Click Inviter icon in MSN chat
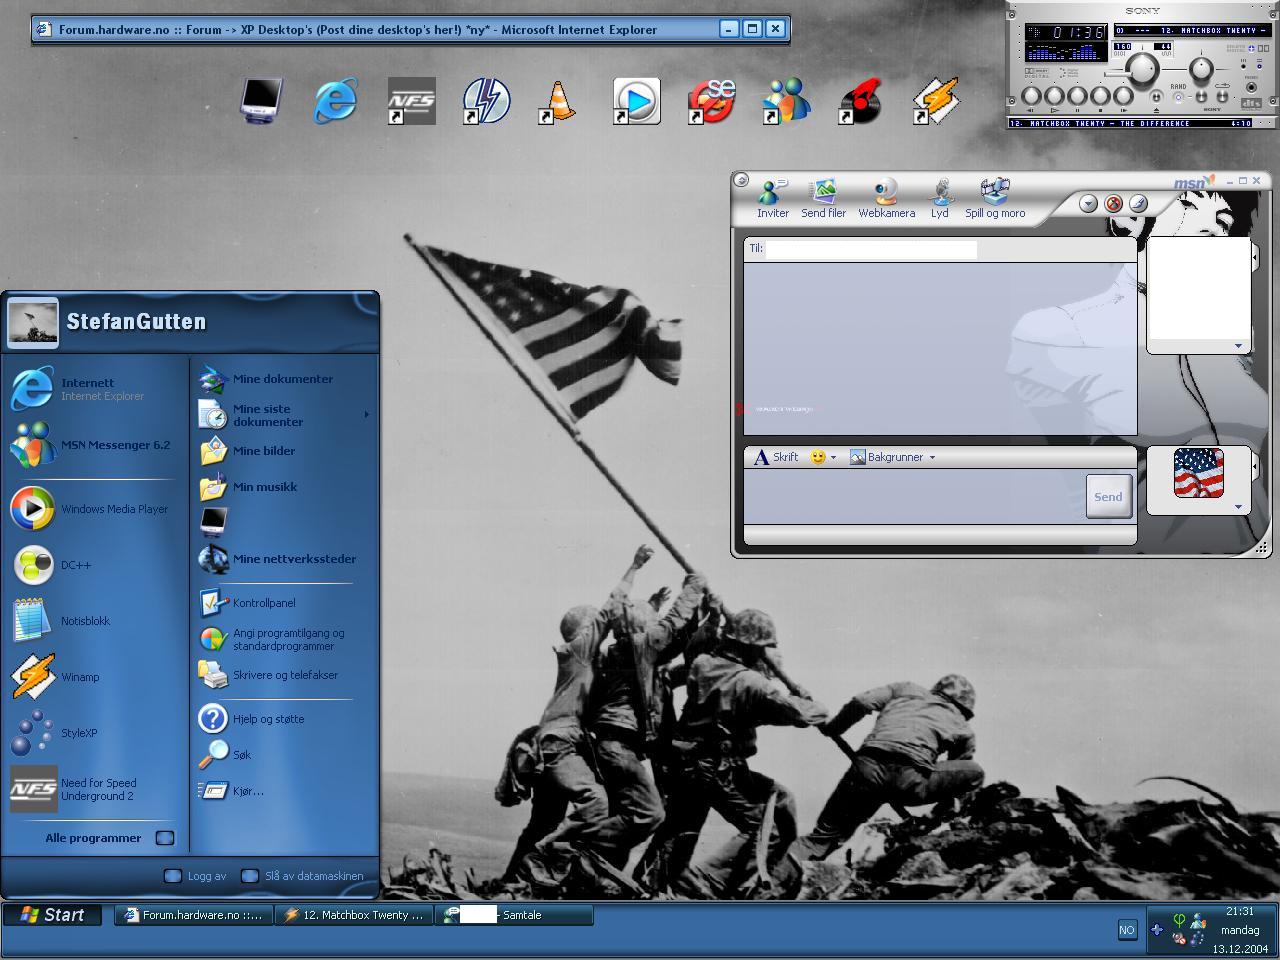Viewport: 1280px width, 960px height. tap(772, 198)
